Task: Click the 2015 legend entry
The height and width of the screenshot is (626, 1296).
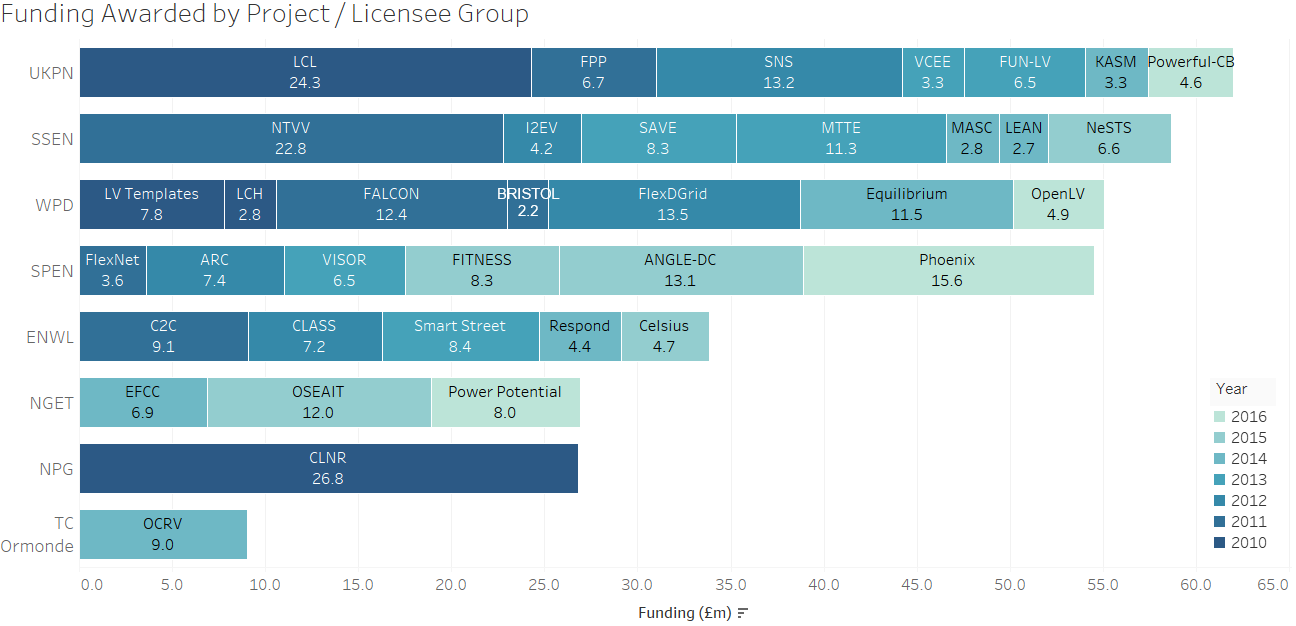Action: pyautogui.click(x=1239, y=438)
